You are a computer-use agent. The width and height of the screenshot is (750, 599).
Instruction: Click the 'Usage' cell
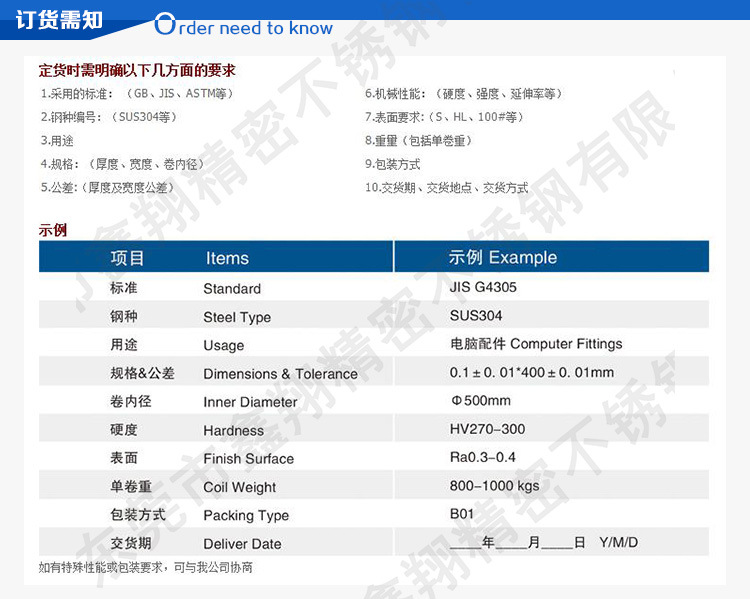[x=224, y=345]
